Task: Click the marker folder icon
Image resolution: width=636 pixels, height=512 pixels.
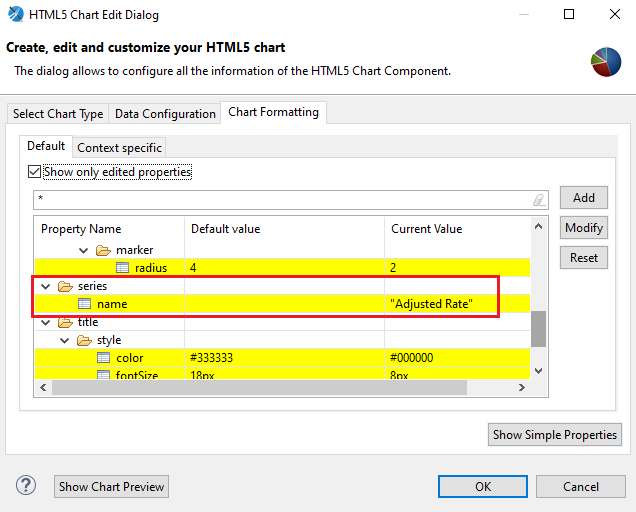Action: click(x=103, y=250)
